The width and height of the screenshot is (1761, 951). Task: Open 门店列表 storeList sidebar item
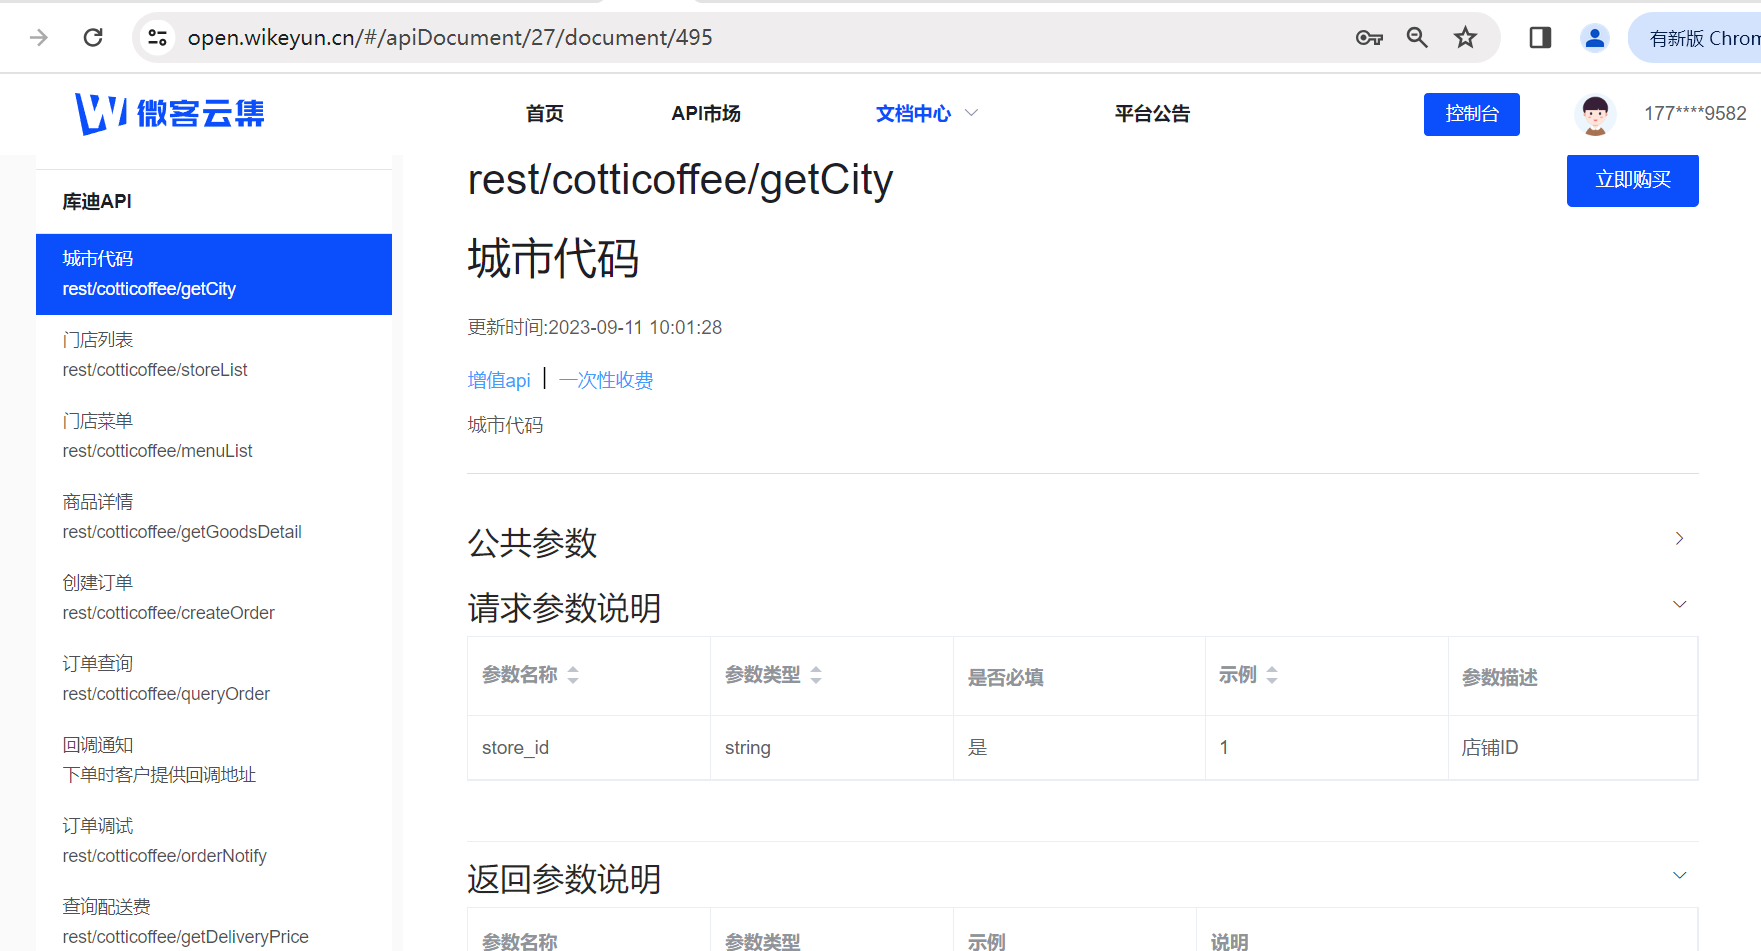214,355
